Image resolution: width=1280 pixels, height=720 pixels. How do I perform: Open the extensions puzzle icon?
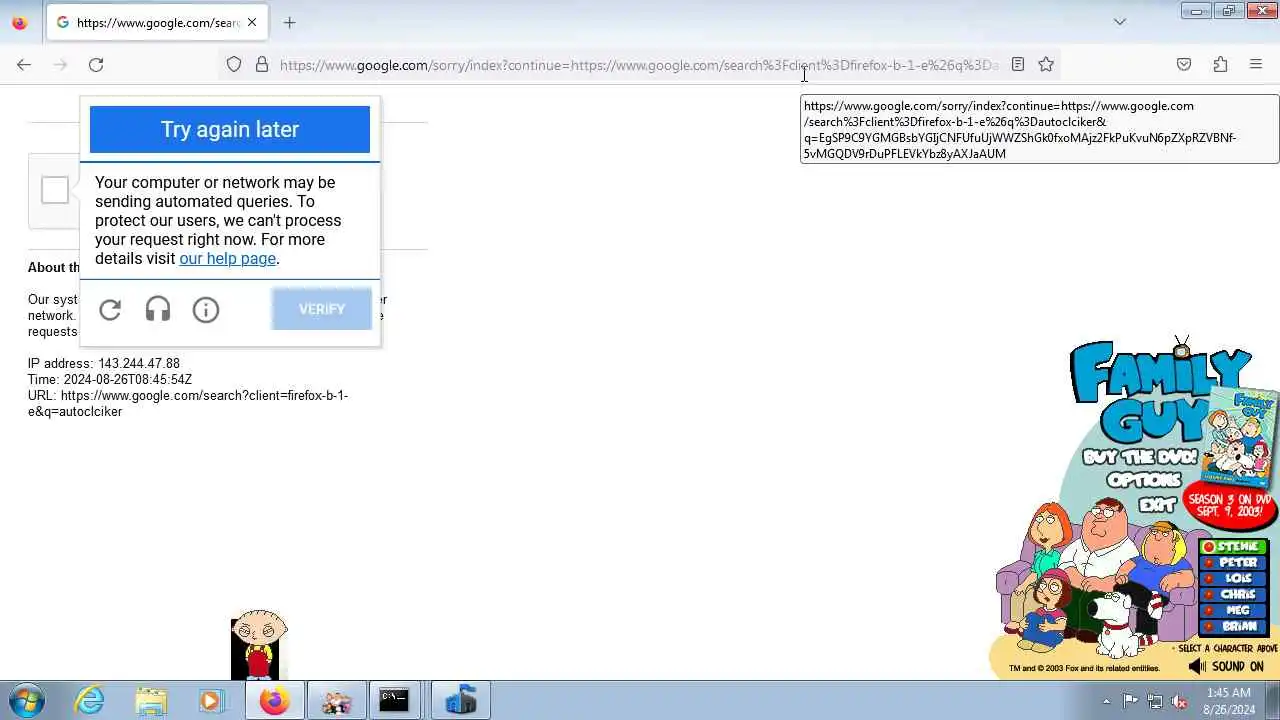pos(1220,64)
